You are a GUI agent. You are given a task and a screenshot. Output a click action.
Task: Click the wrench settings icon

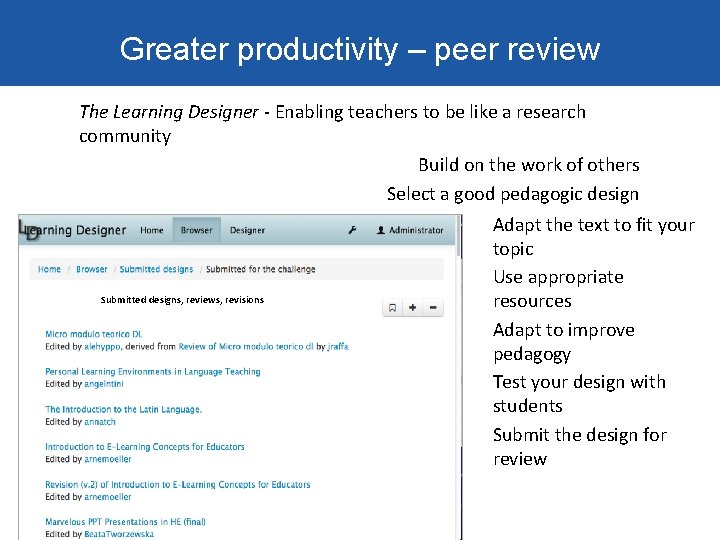352,230
